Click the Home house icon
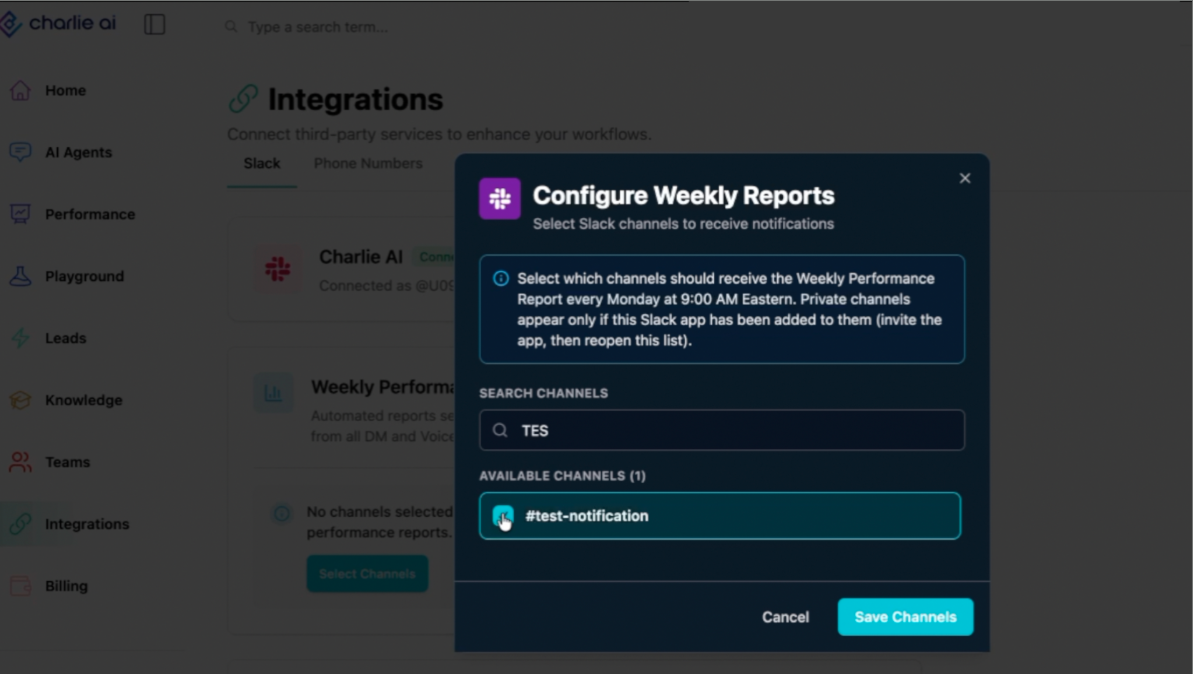Screen dimensions: 1195x674 tap(21, 90)
